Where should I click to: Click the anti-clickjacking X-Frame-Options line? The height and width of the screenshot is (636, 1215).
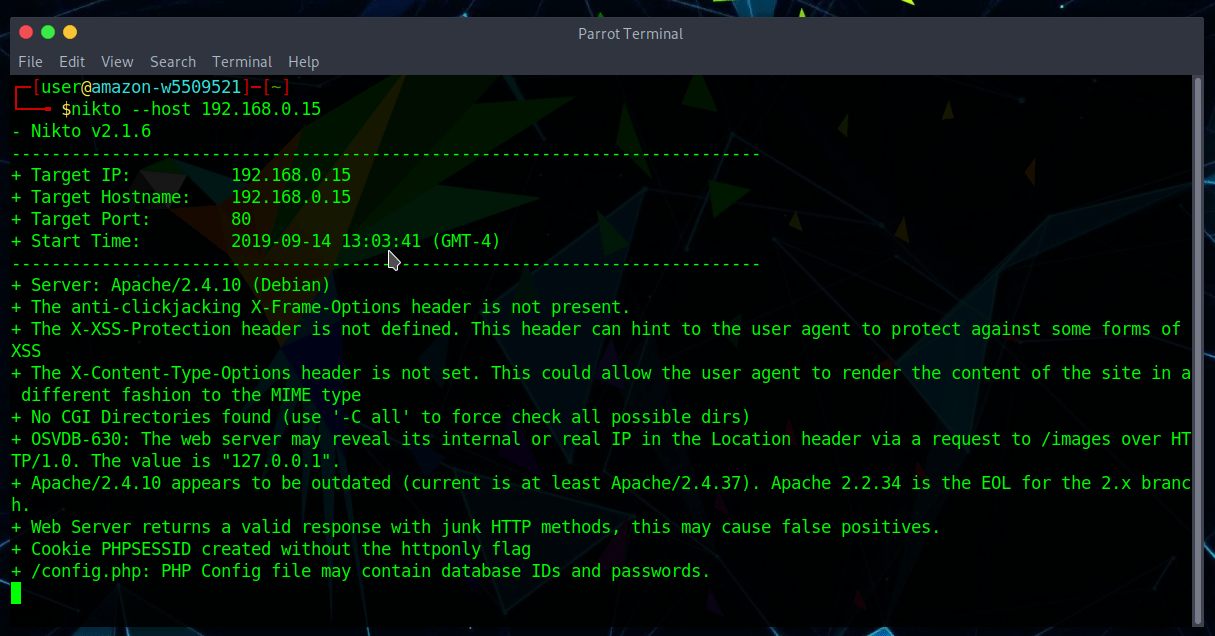321,307
